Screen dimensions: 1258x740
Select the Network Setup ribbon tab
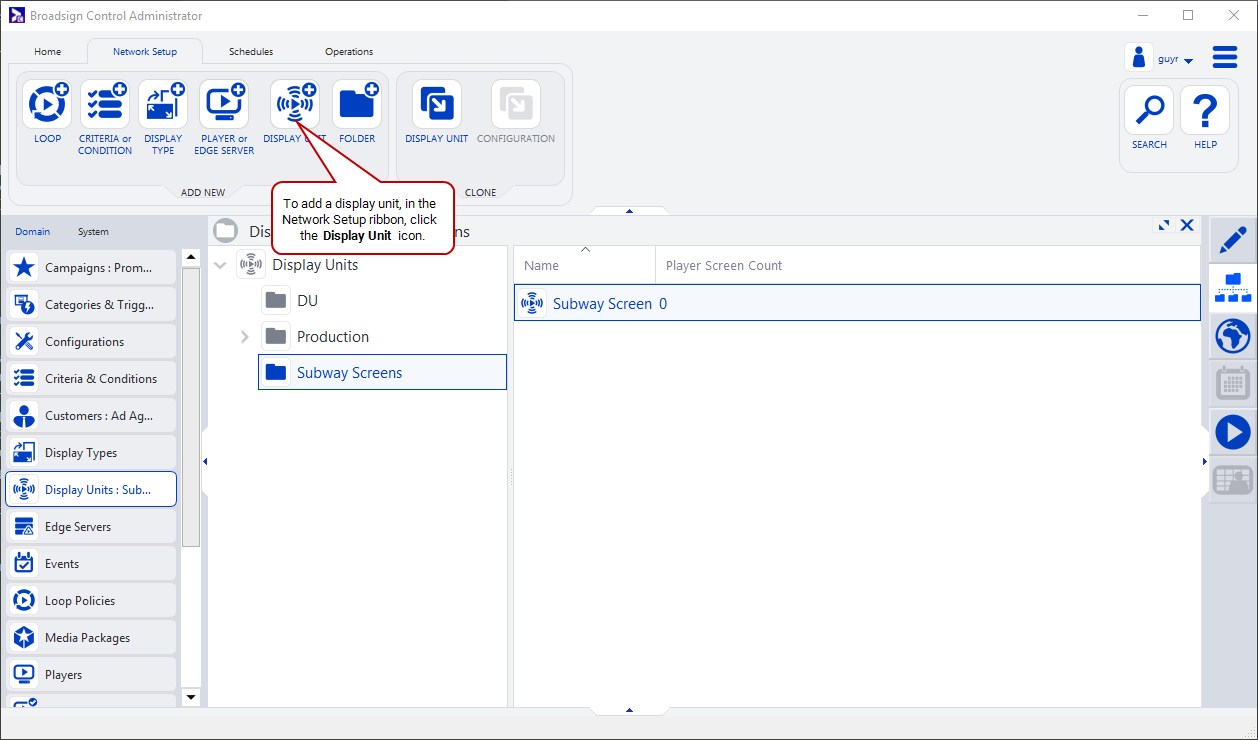pos(145,52)
